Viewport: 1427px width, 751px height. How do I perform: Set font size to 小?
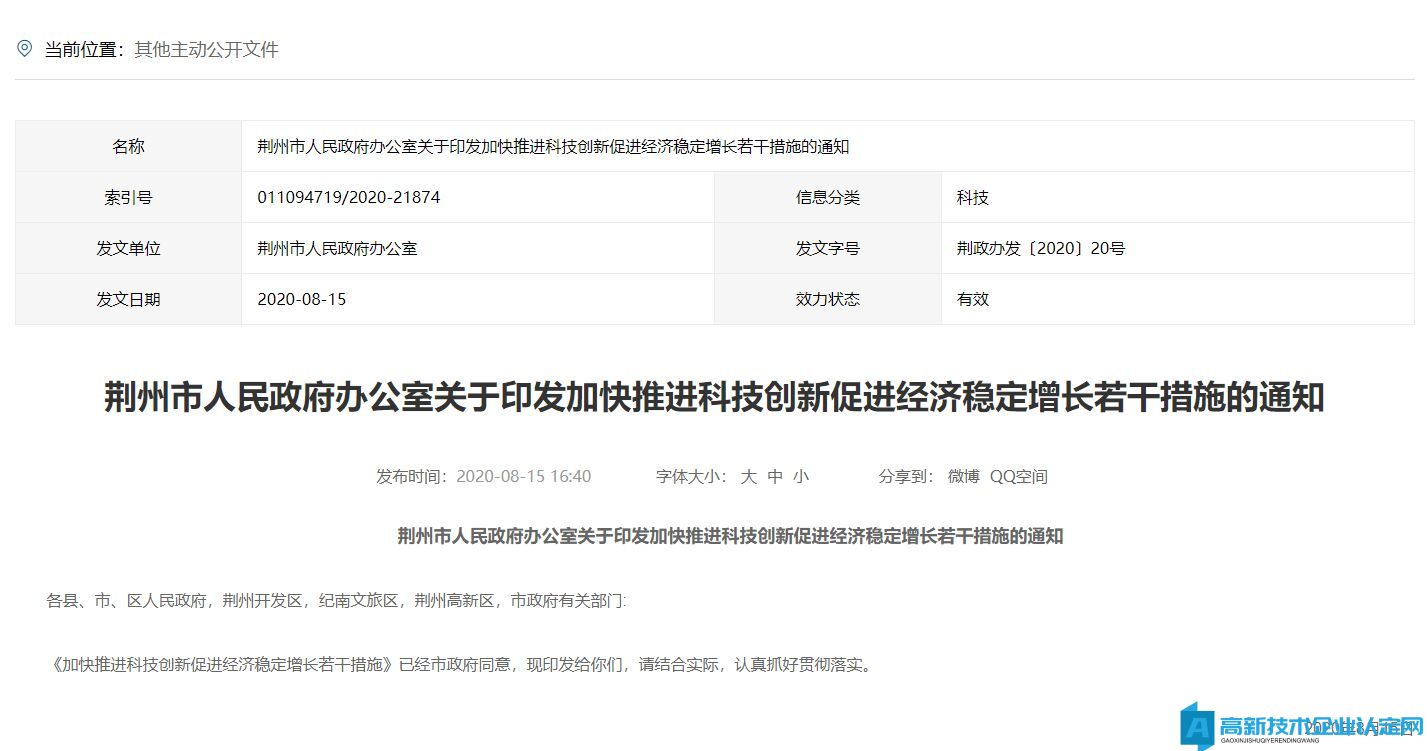[801, 477]
